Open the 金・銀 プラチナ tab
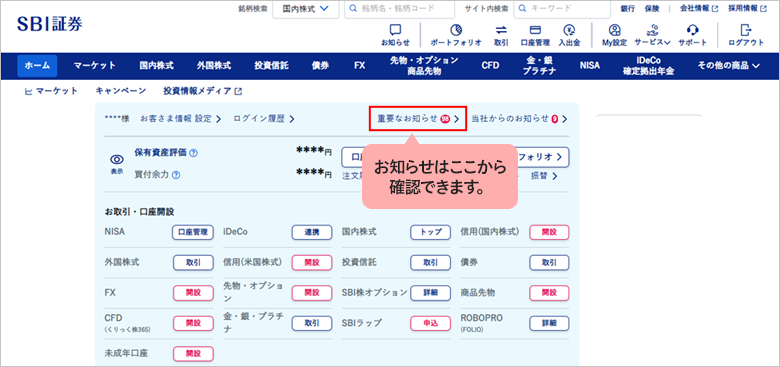This screenshot has height=367, width=780. coord(539,66)
